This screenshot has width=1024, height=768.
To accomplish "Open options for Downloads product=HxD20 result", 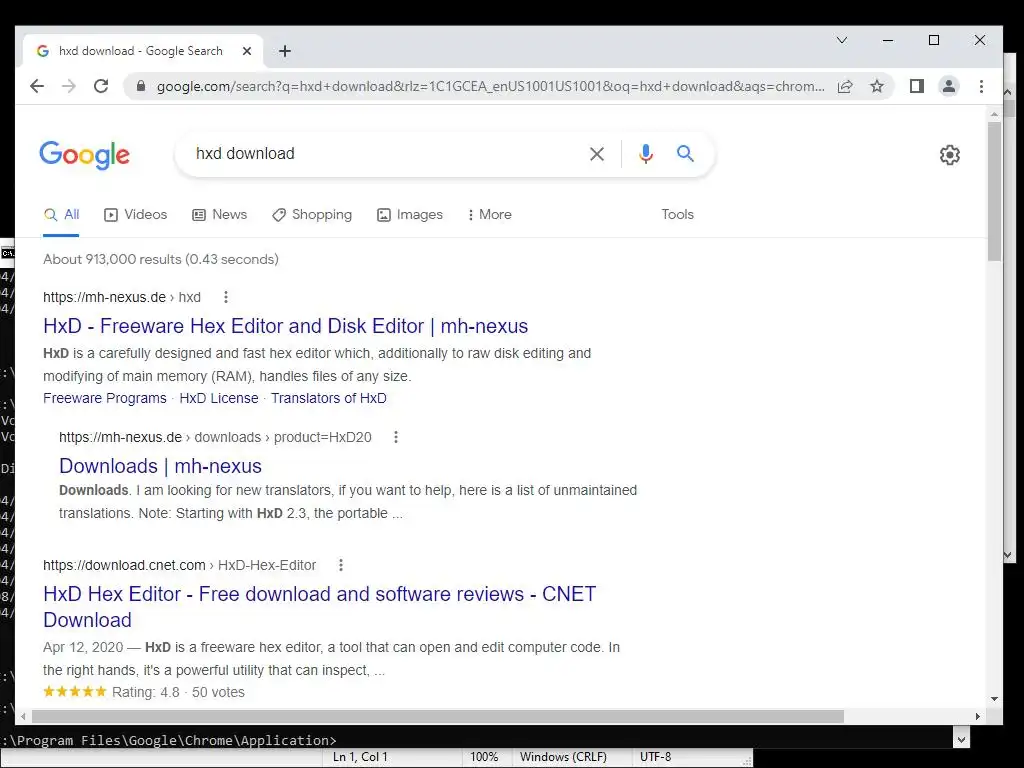I will (396, 437).
